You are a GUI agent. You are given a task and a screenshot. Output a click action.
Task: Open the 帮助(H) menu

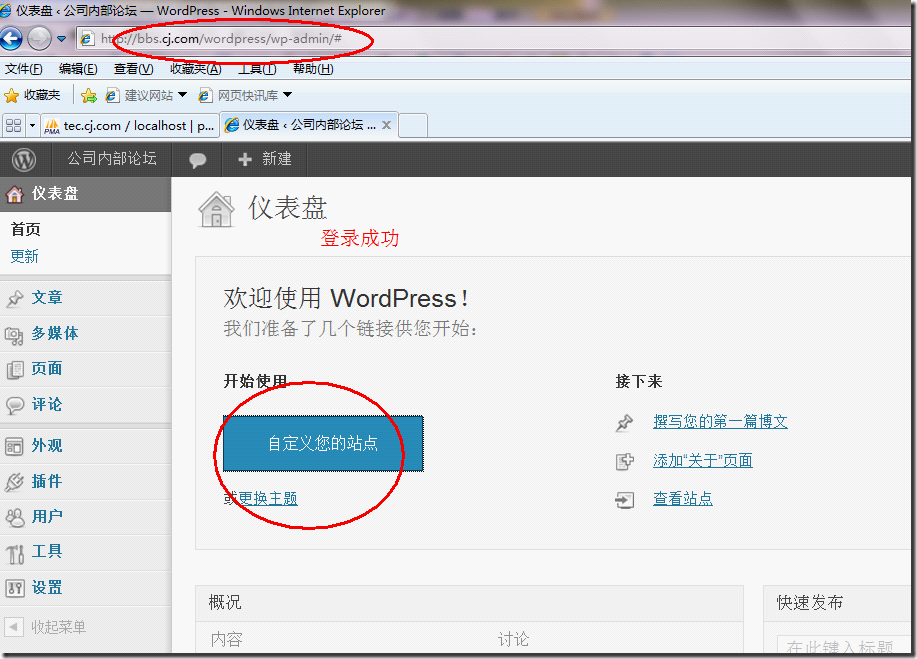pos(313,69)
